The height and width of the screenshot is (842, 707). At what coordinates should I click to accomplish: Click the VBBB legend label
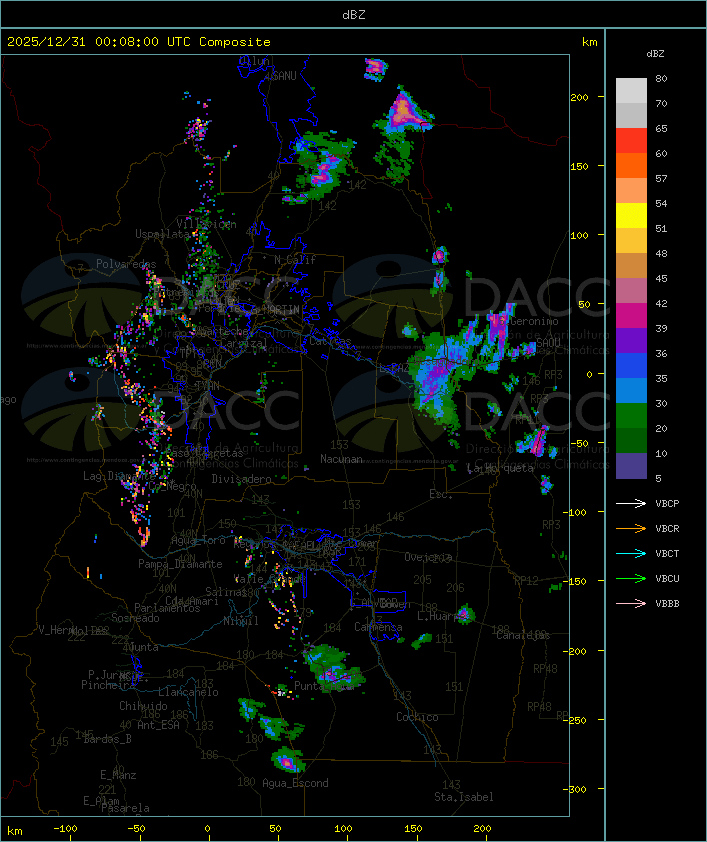coord(667,603)
